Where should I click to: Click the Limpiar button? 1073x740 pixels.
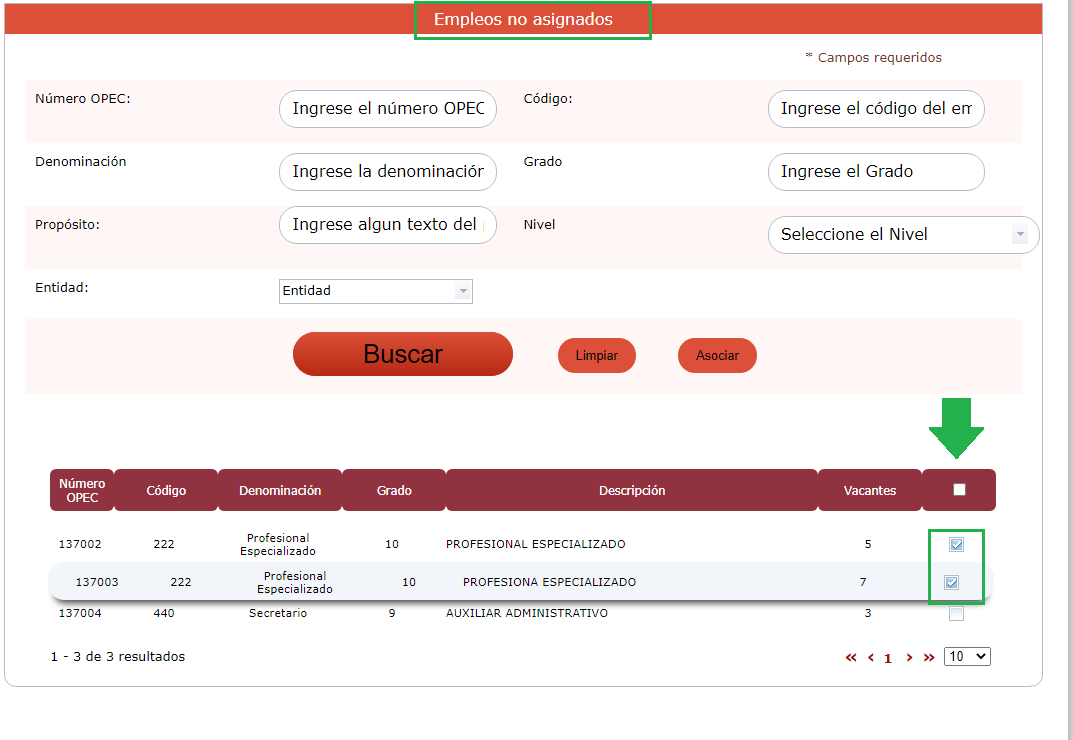coord(596,356)
